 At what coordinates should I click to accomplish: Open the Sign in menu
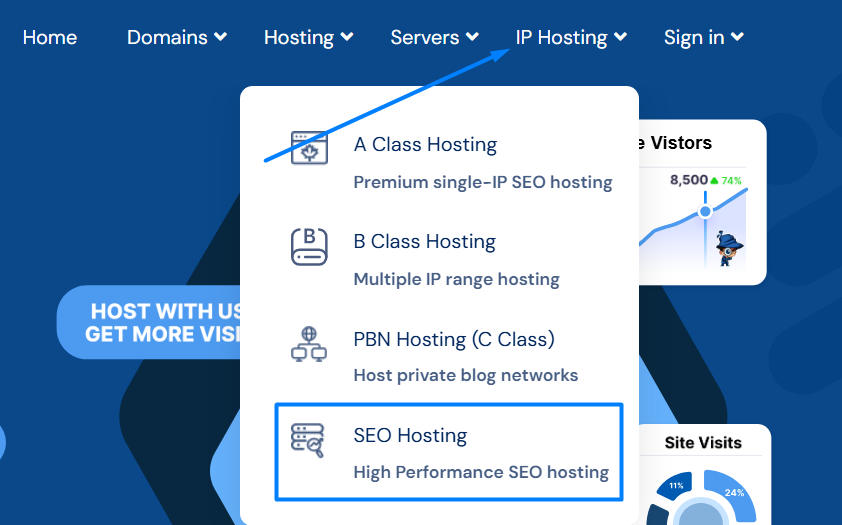click(x=694, y=37)
